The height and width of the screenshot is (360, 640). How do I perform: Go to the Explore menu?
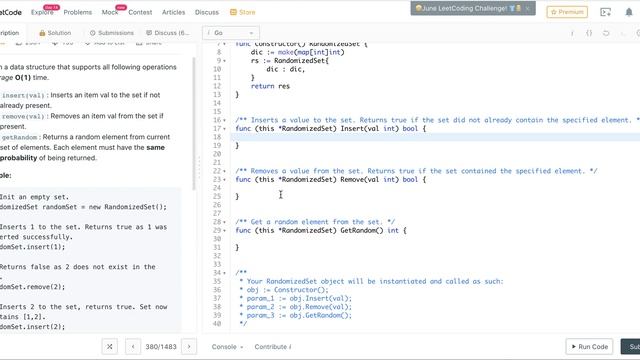tap(42, 12)
